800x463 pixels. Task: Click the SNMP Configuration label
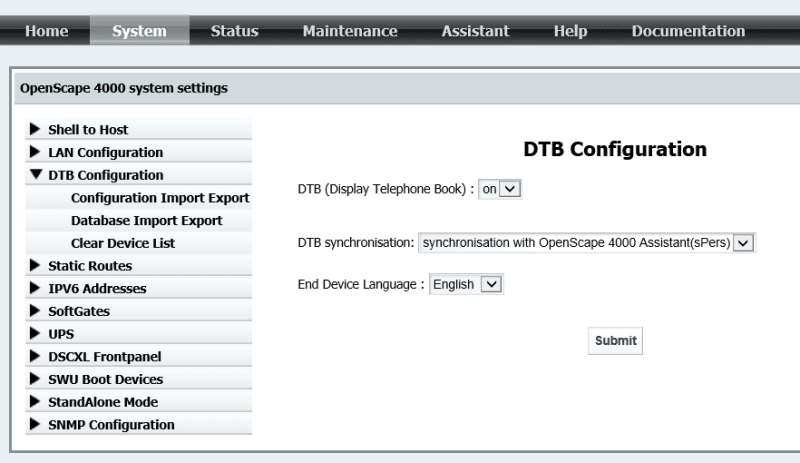tap(111, 425)
